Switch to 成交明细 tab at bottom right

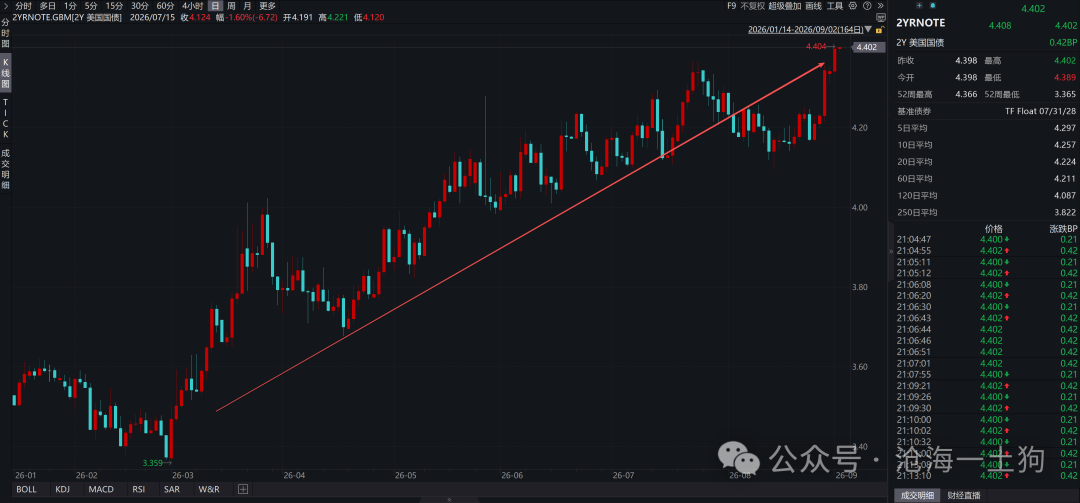pyautogui.click(x=917, y=495)
